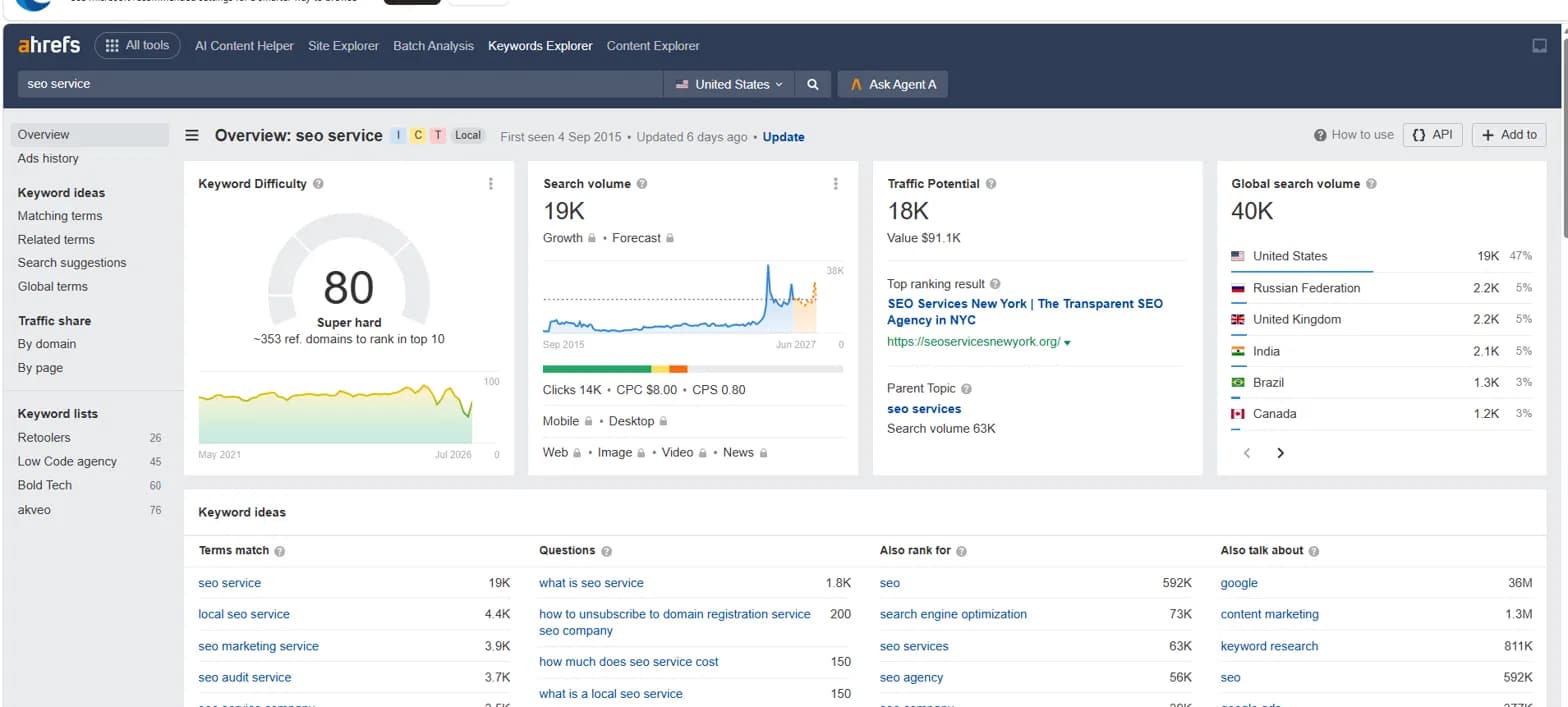Click Traffic Potential help icon
Screen dimensions: 1568x707
[990, 184]
